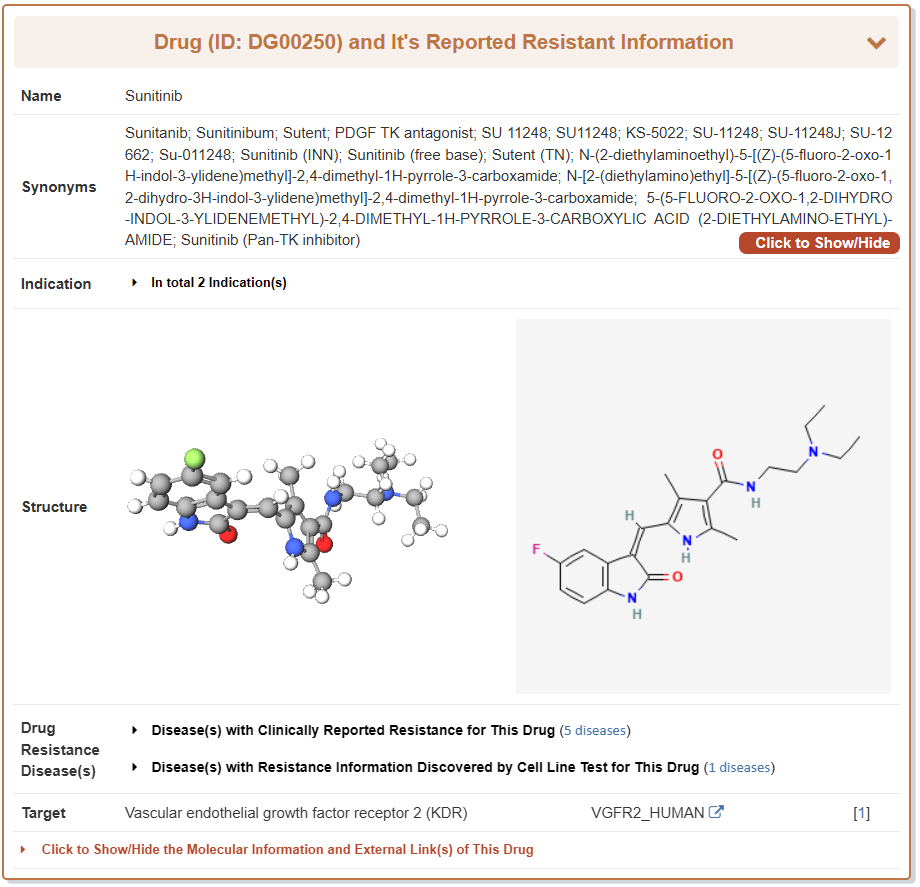The width and height of the screenshot is (920, 887).
Task: Click the blue N atom of diethylamino group
Action: click(x=813, y=452)
